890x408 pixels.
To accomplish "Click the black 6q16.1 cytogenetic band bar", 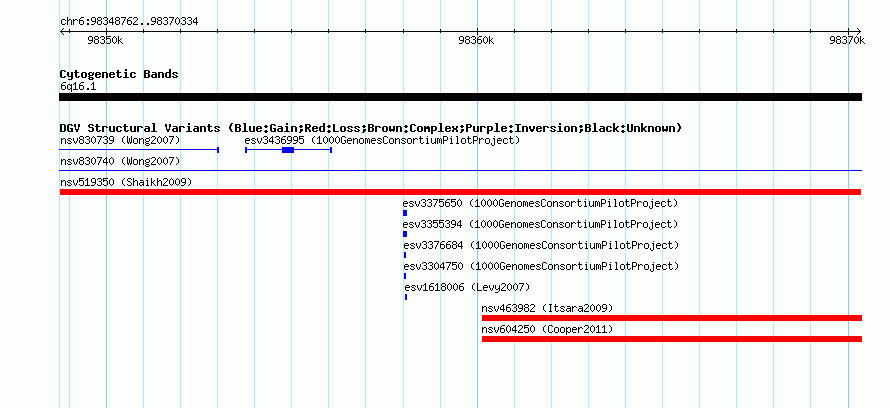I will [460, 97].
